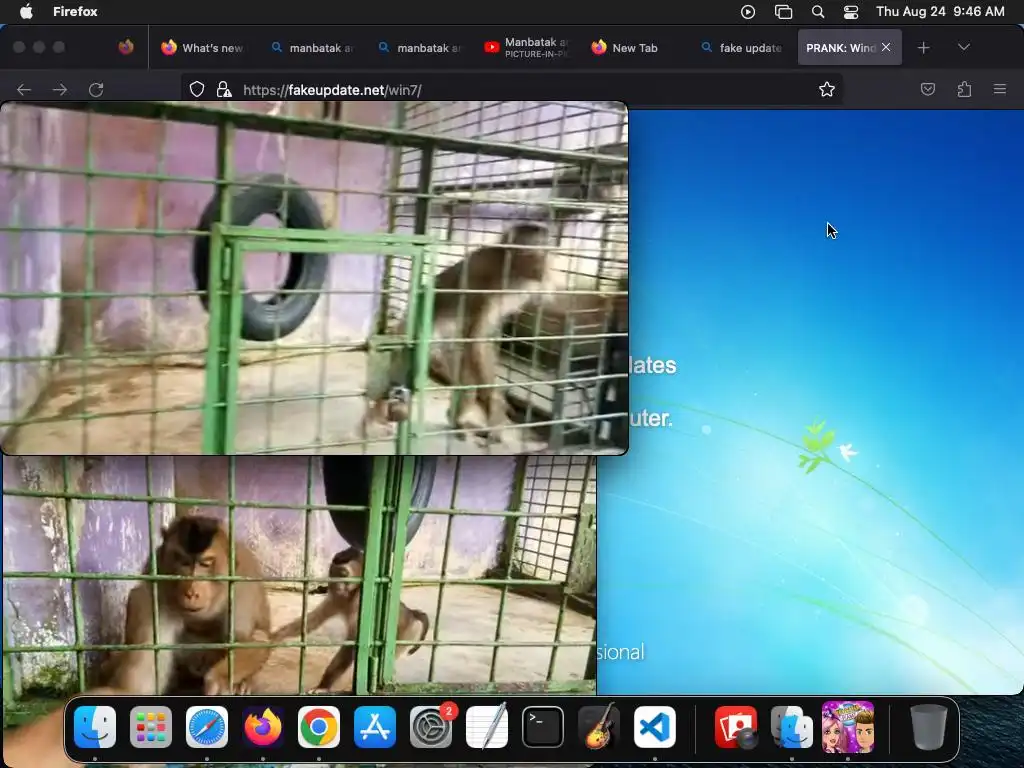The width and height of the screenshot is (1024, 768).
Task: Open Google Chrome from the Dock
Action: [x=319, y=727]
